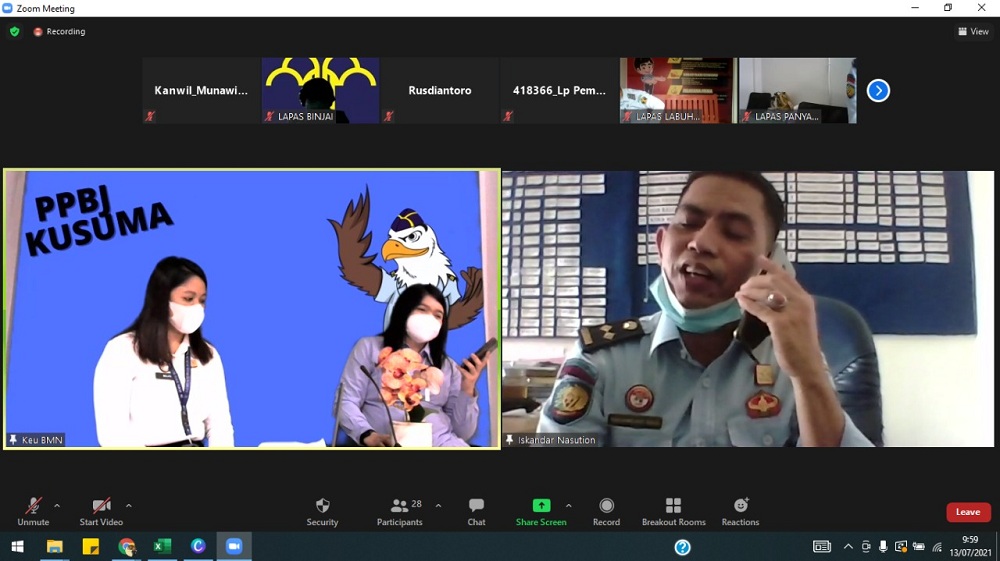
Task: Expand audio options arrow beside Unmute
Action: 57,506
